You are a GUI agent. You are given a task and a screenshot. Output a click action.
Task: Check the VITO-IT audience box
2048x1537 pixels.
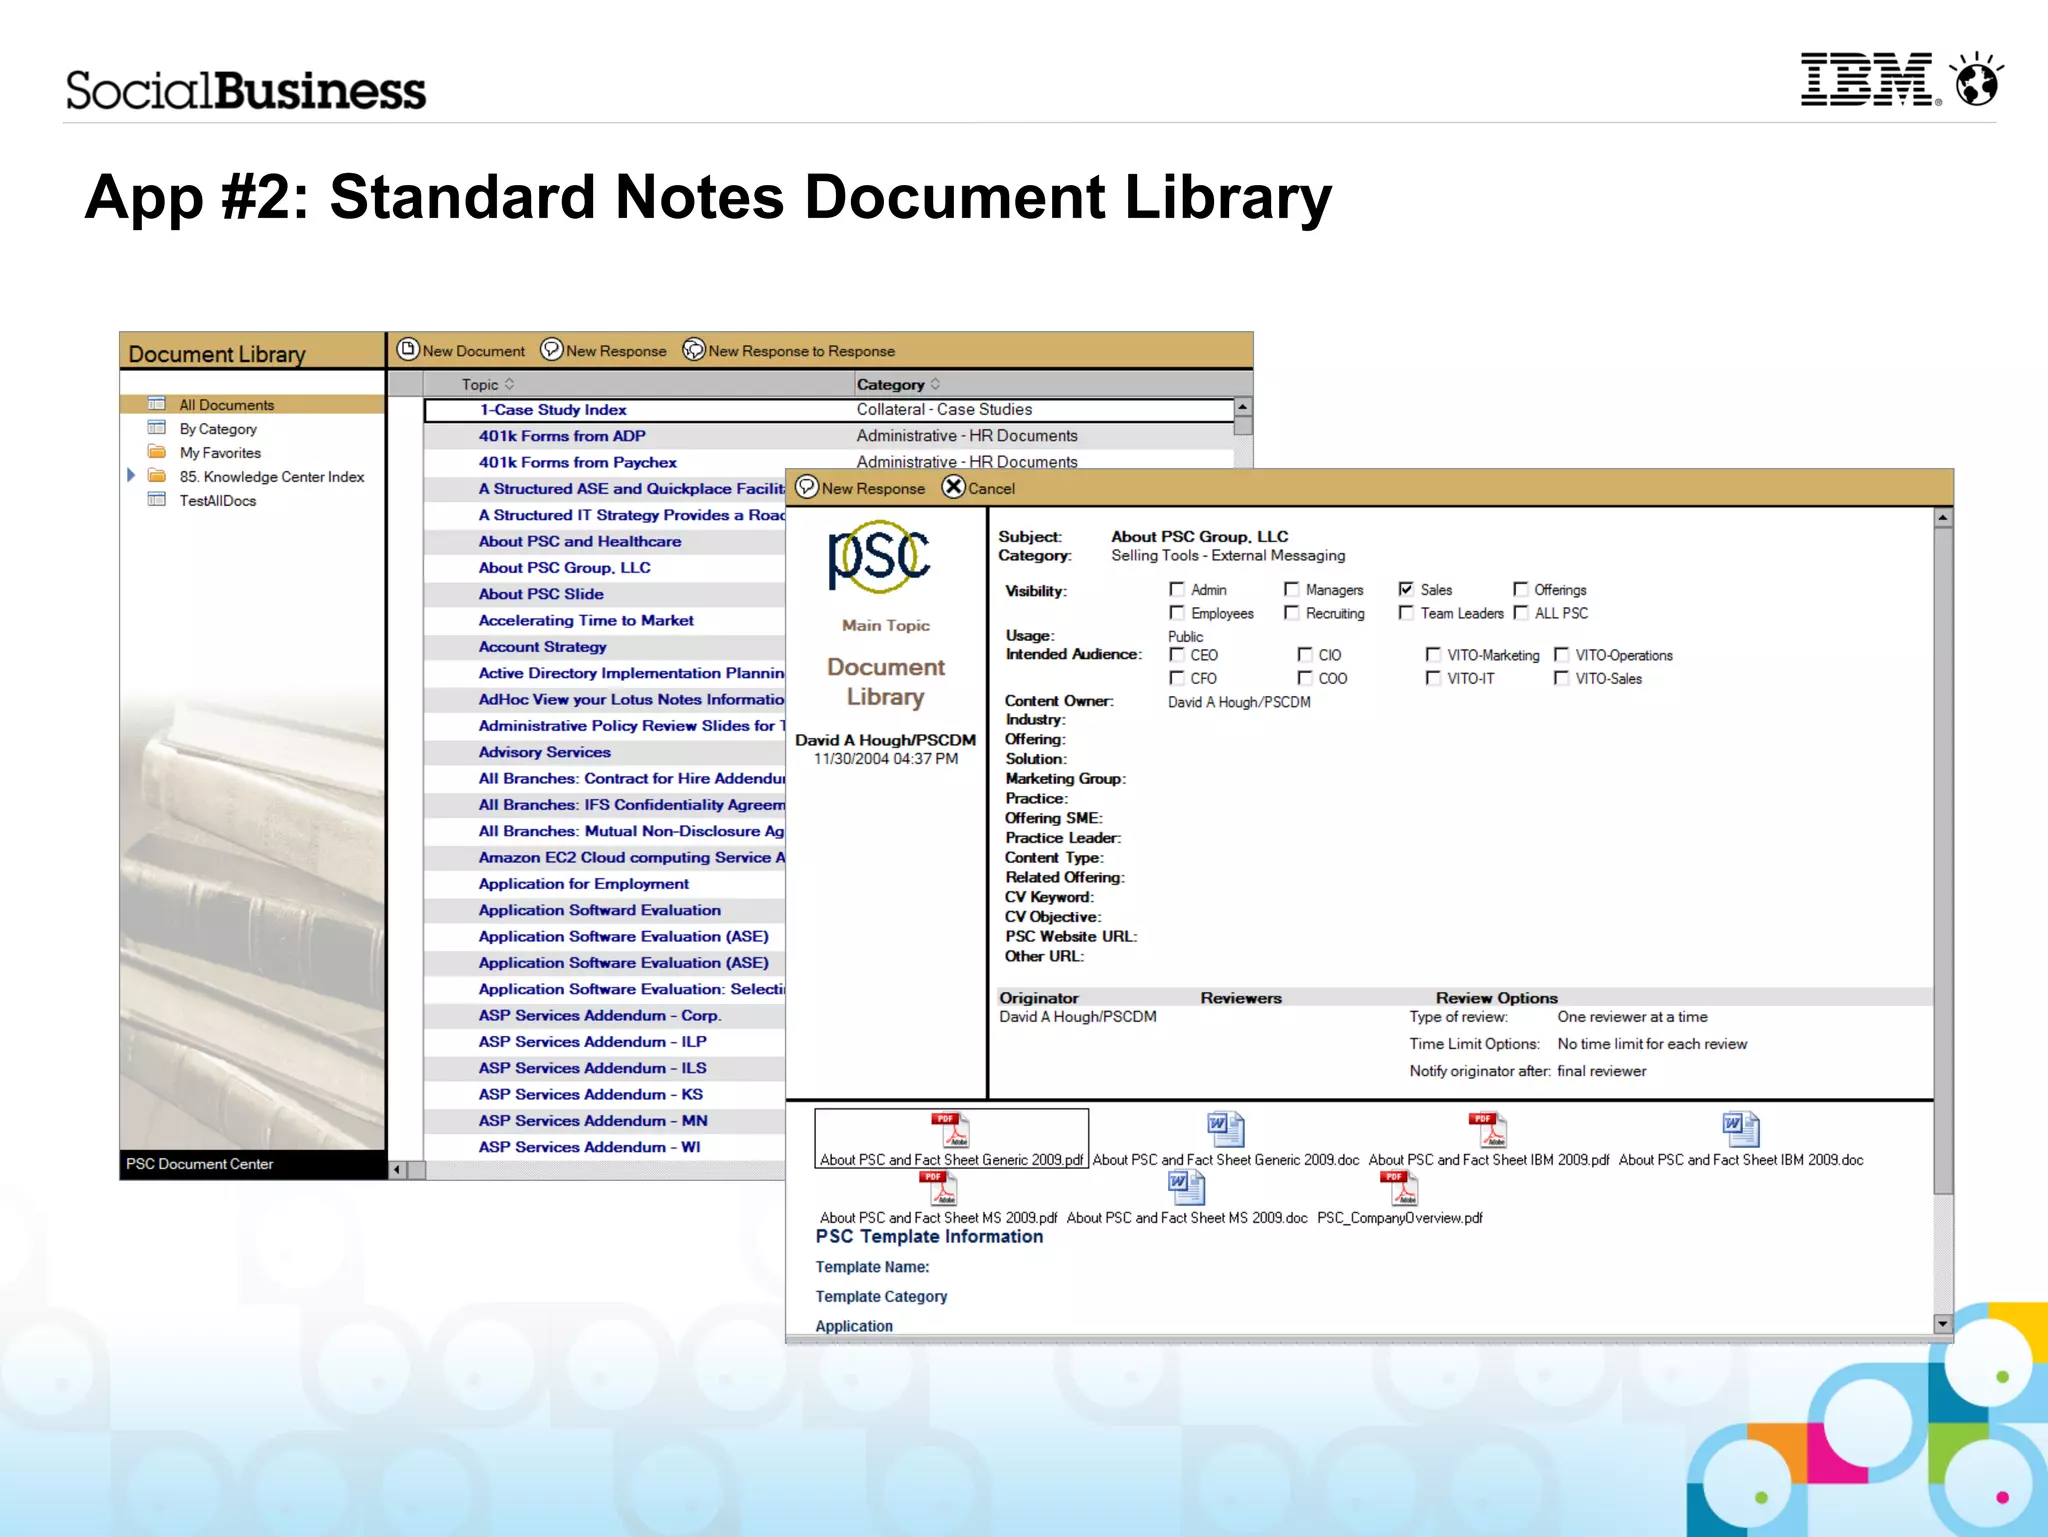click(1433, 678)
